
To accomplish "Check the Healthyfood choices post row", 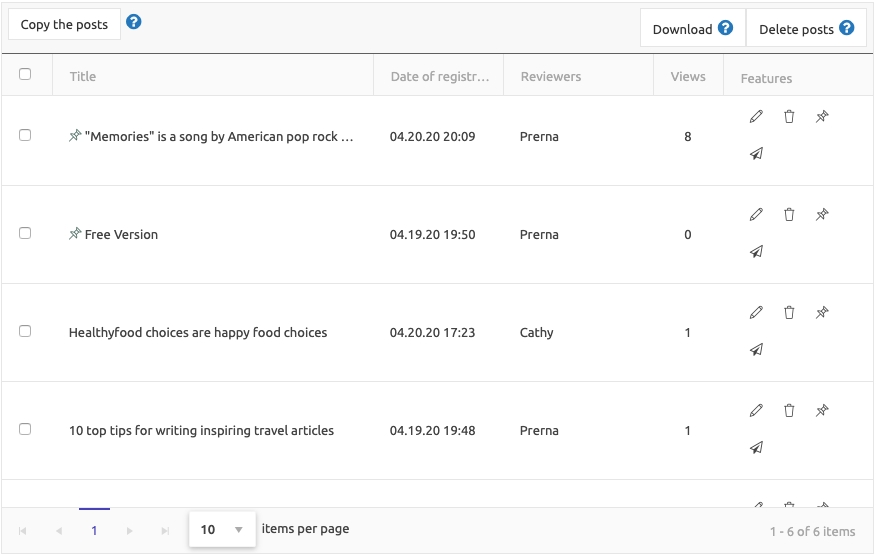I will click(x=25, y=331).
